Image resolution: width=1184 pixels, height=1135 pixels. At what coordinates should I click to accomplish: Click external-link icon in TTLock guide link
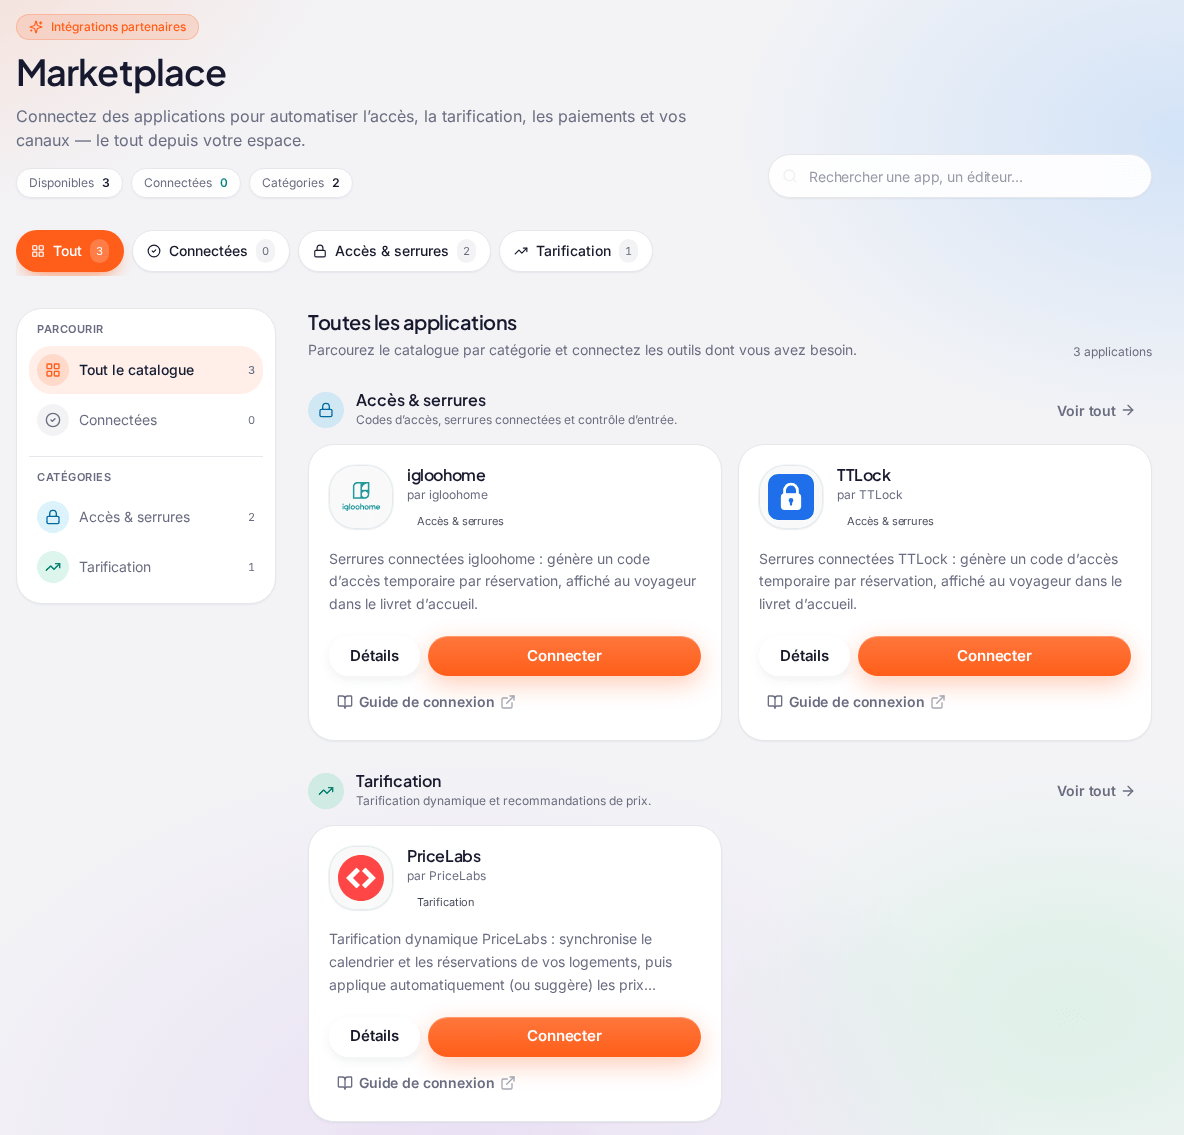point(938,702)
